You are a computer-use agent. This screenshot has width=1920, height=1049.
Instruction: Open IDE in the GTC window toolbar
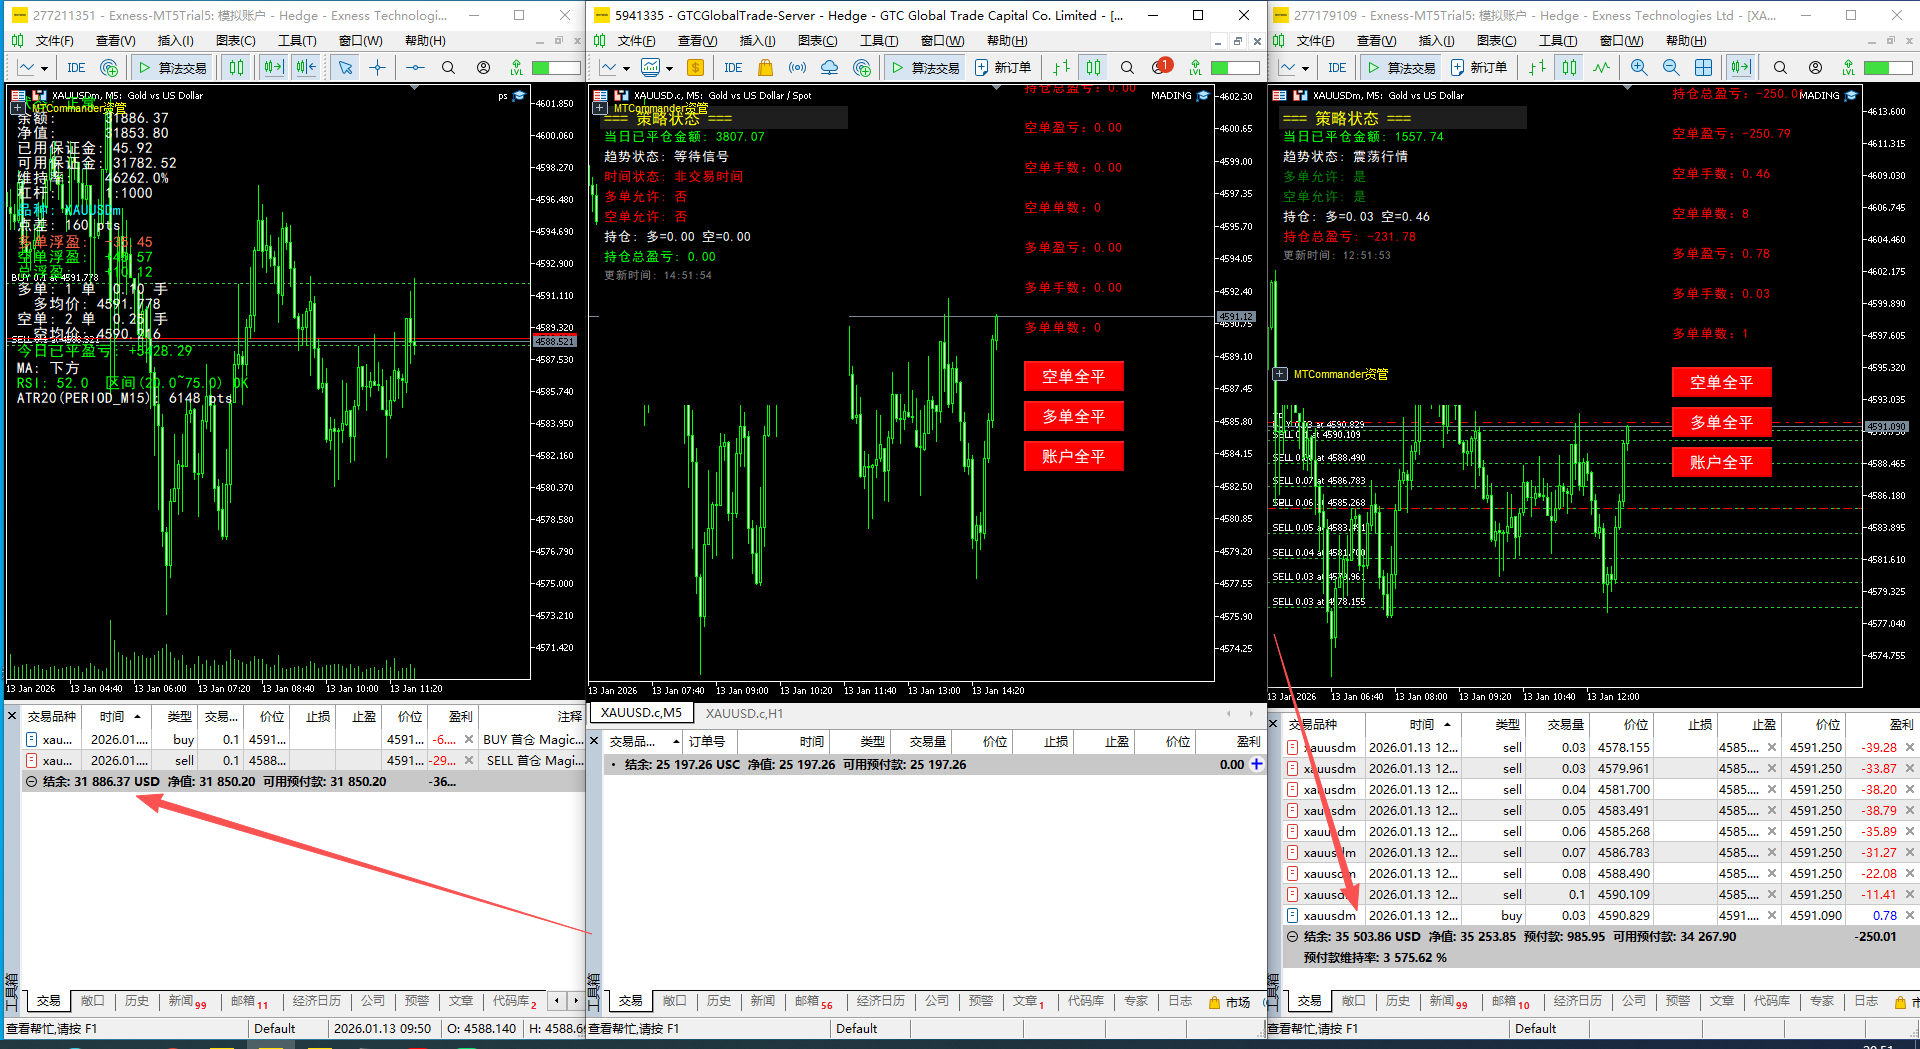click(x=733, y=68)
